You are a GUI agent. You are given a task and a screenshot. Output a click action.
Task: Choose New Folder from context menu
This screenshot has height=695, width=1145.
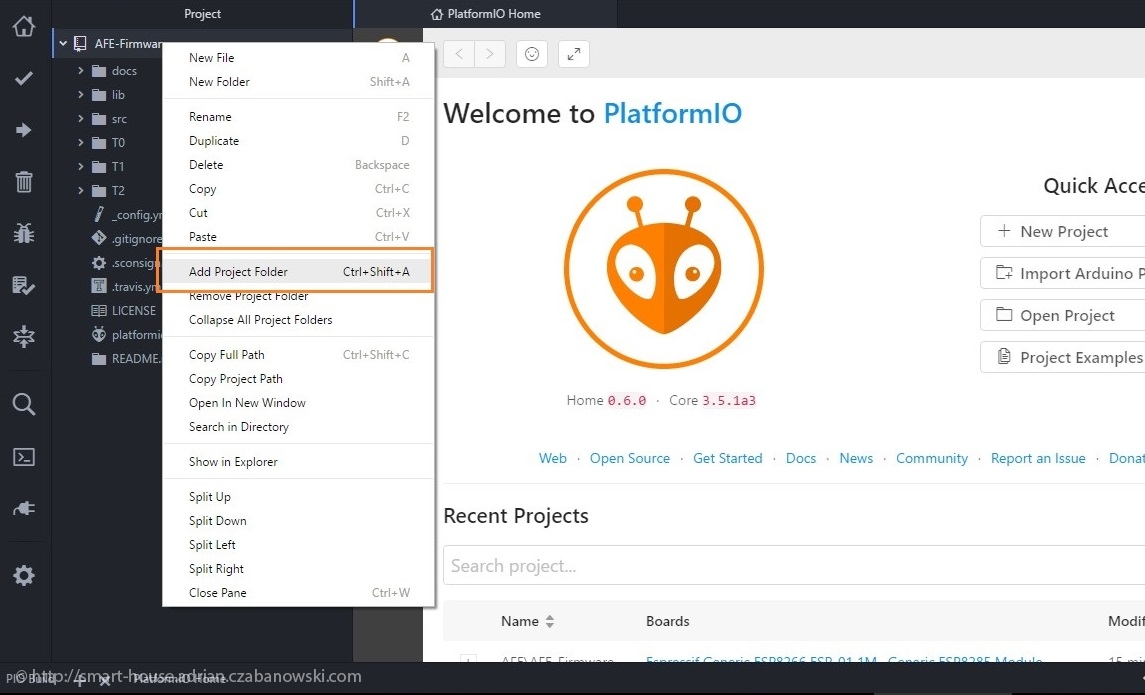[299, 82]
